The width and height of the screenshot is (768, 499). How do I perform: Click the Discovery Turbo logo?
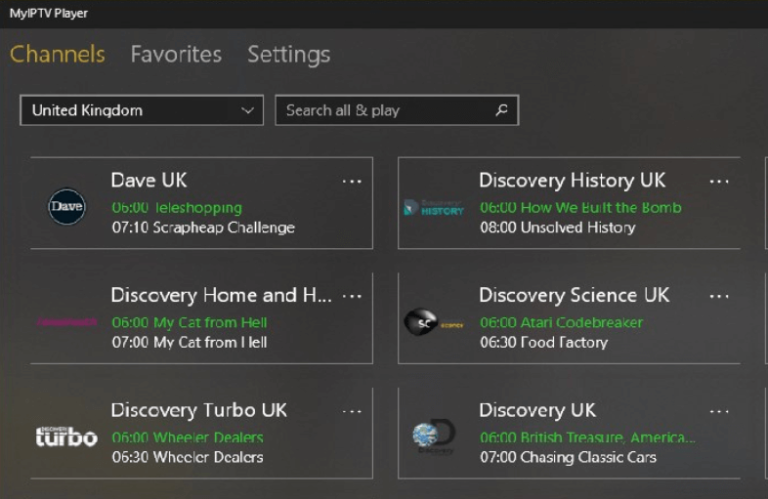[67, 436]
